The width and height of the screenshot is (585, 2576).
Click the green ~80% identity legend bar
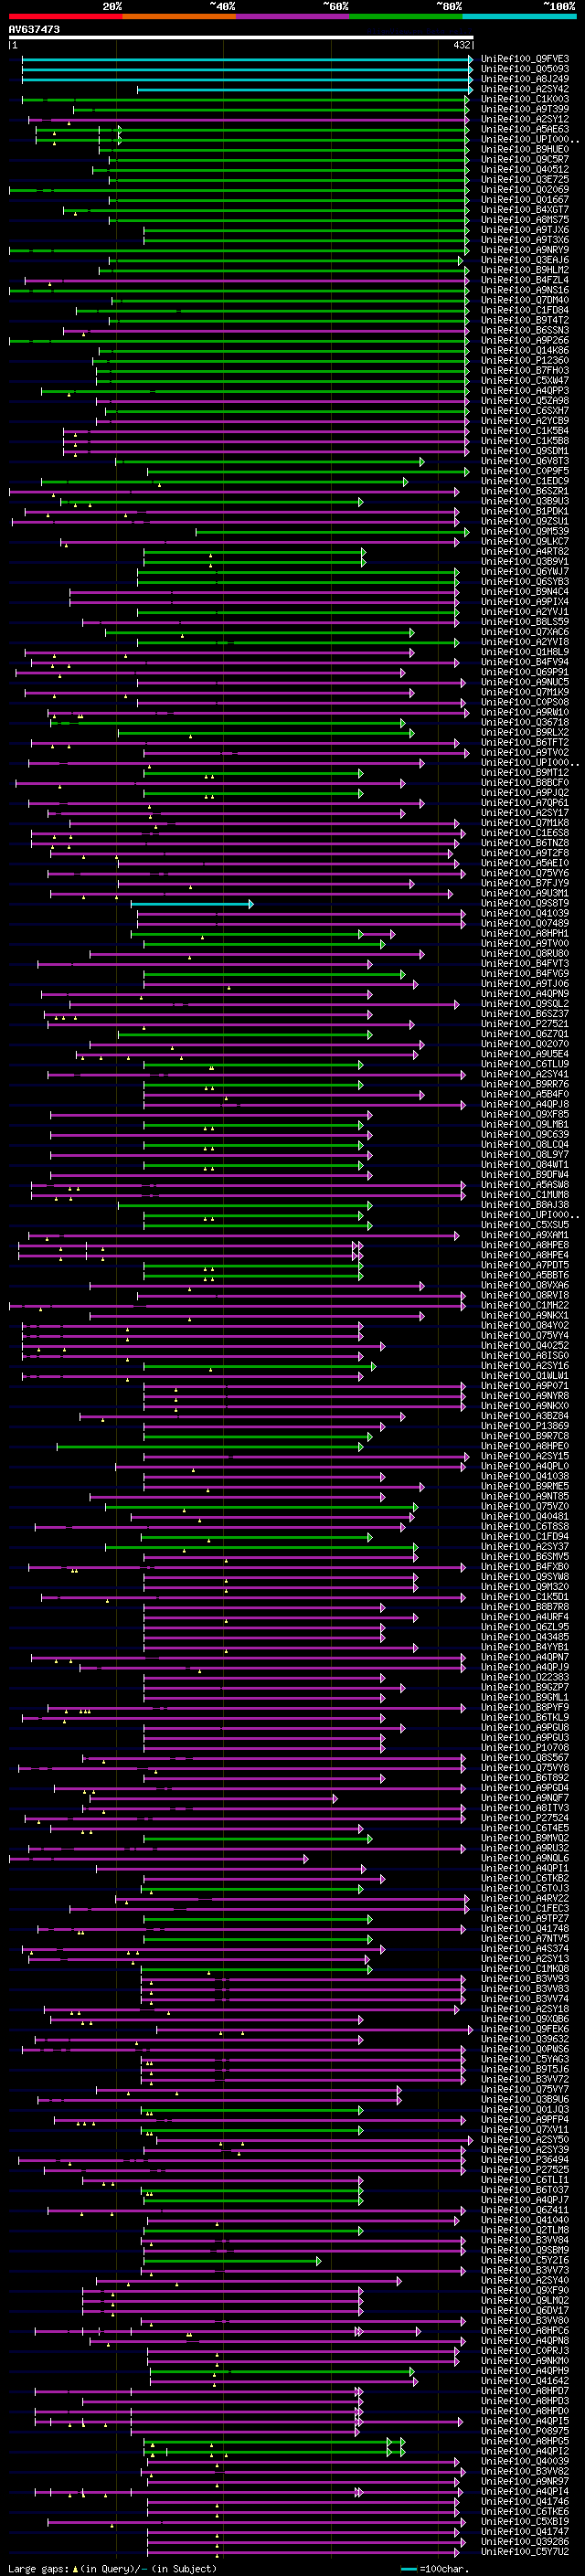(x=406, y=16)
